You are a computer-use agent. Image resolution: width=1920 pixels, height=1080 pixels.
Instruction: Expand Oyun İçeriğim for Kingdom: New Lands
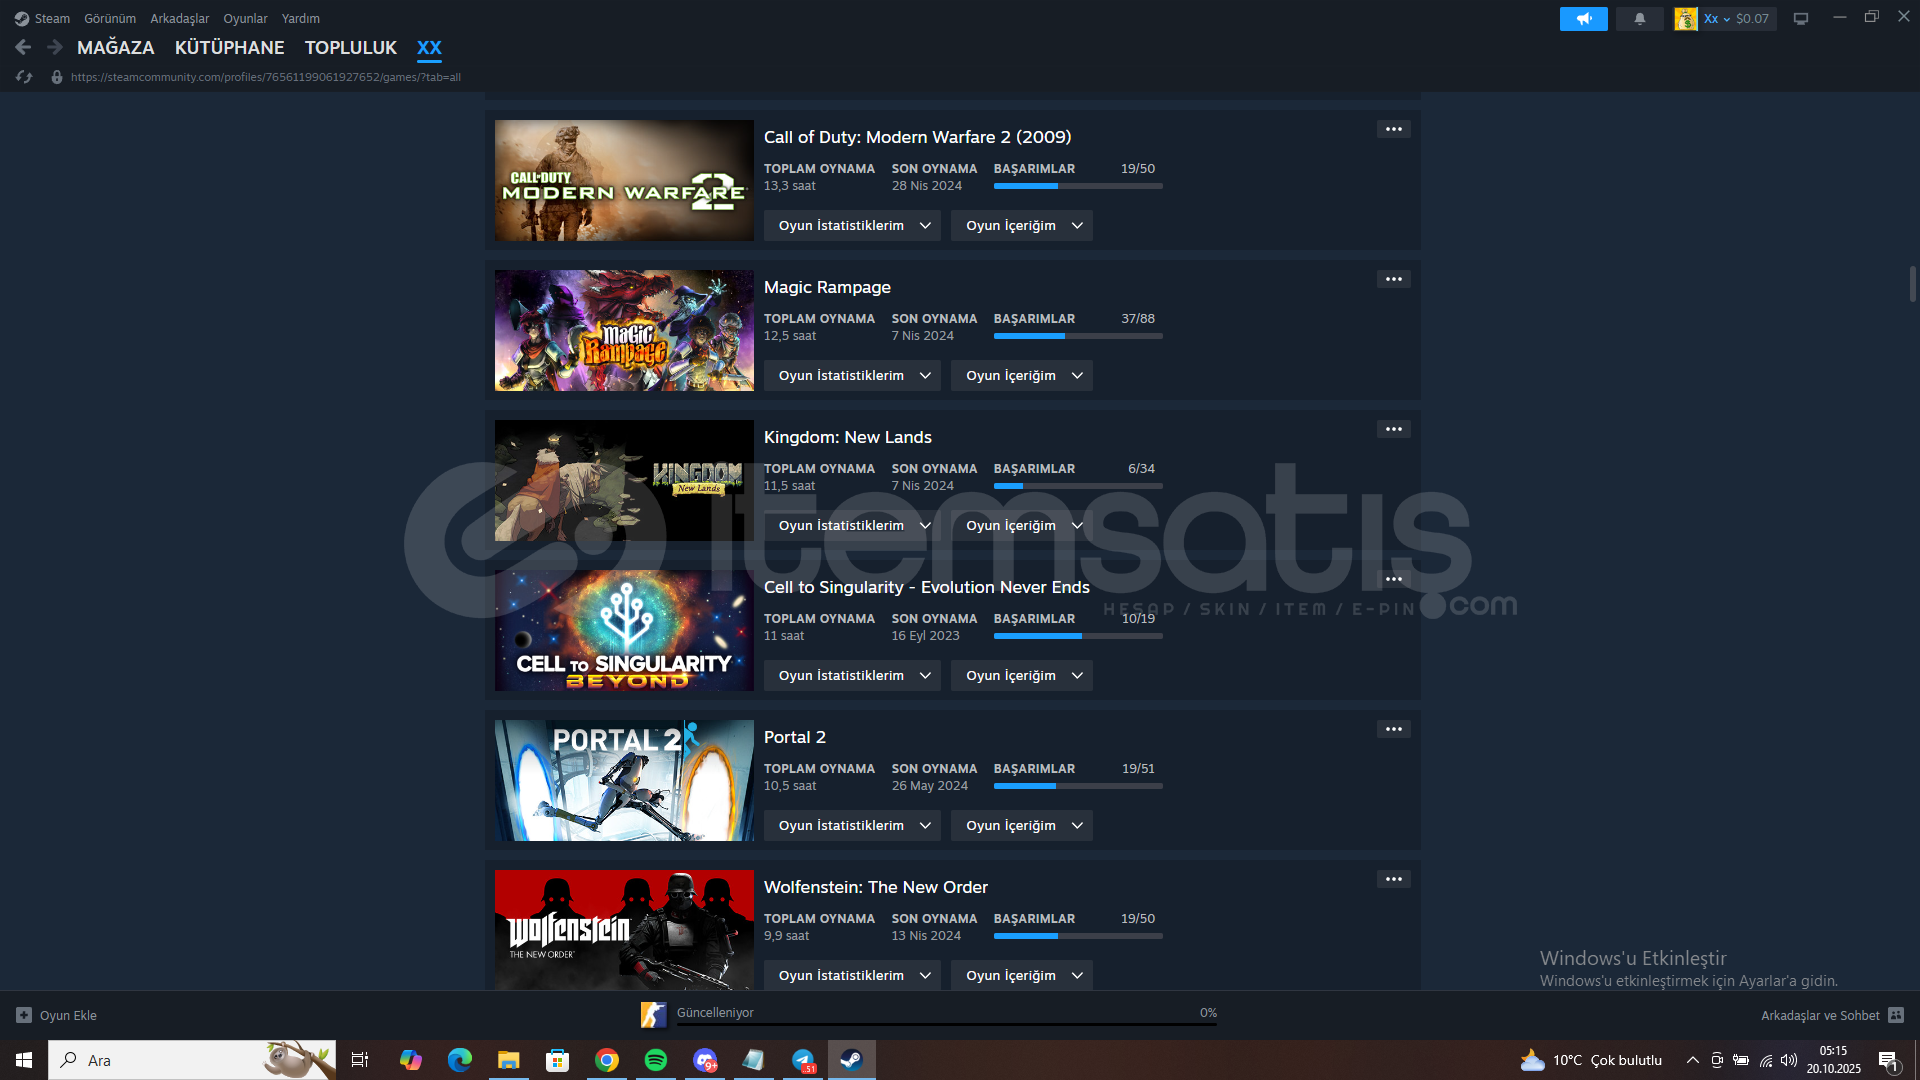pyautogui.click(x=1022, y=525)
